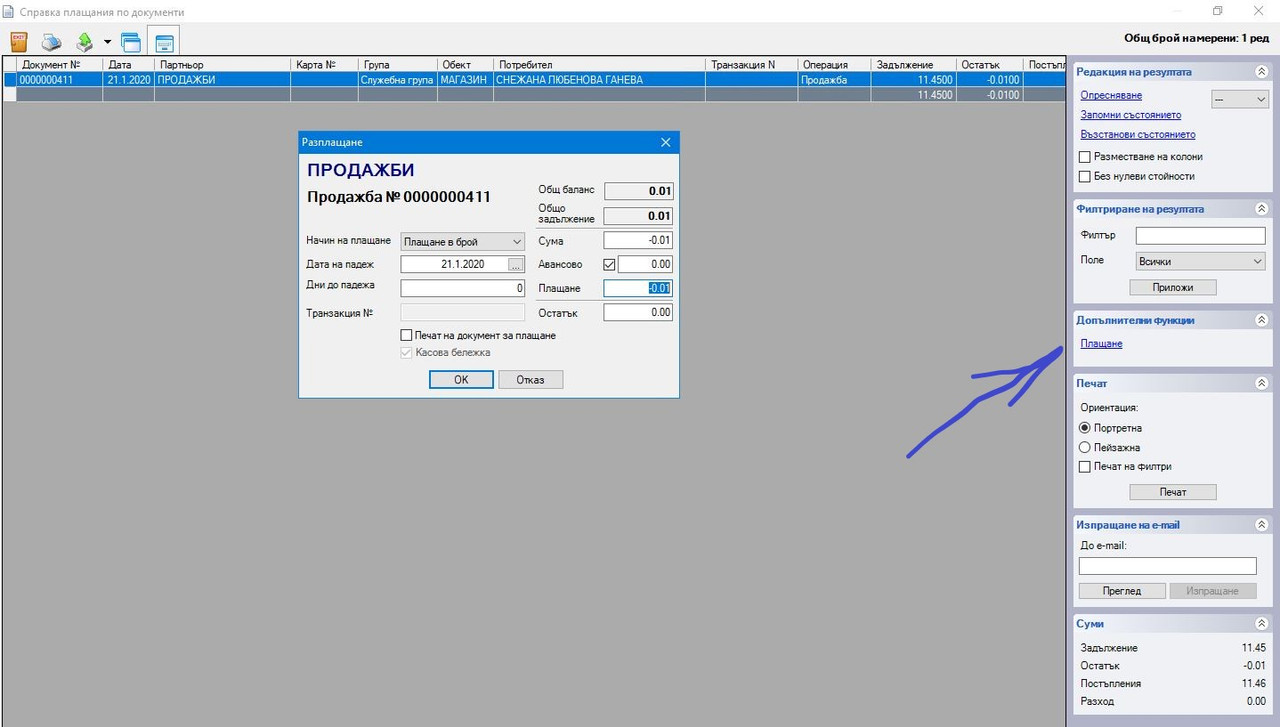Image resolution: width=1280 pixels, height=727 pixels.
Task: Click the Остатък column header in table
Action: point(989,65)
